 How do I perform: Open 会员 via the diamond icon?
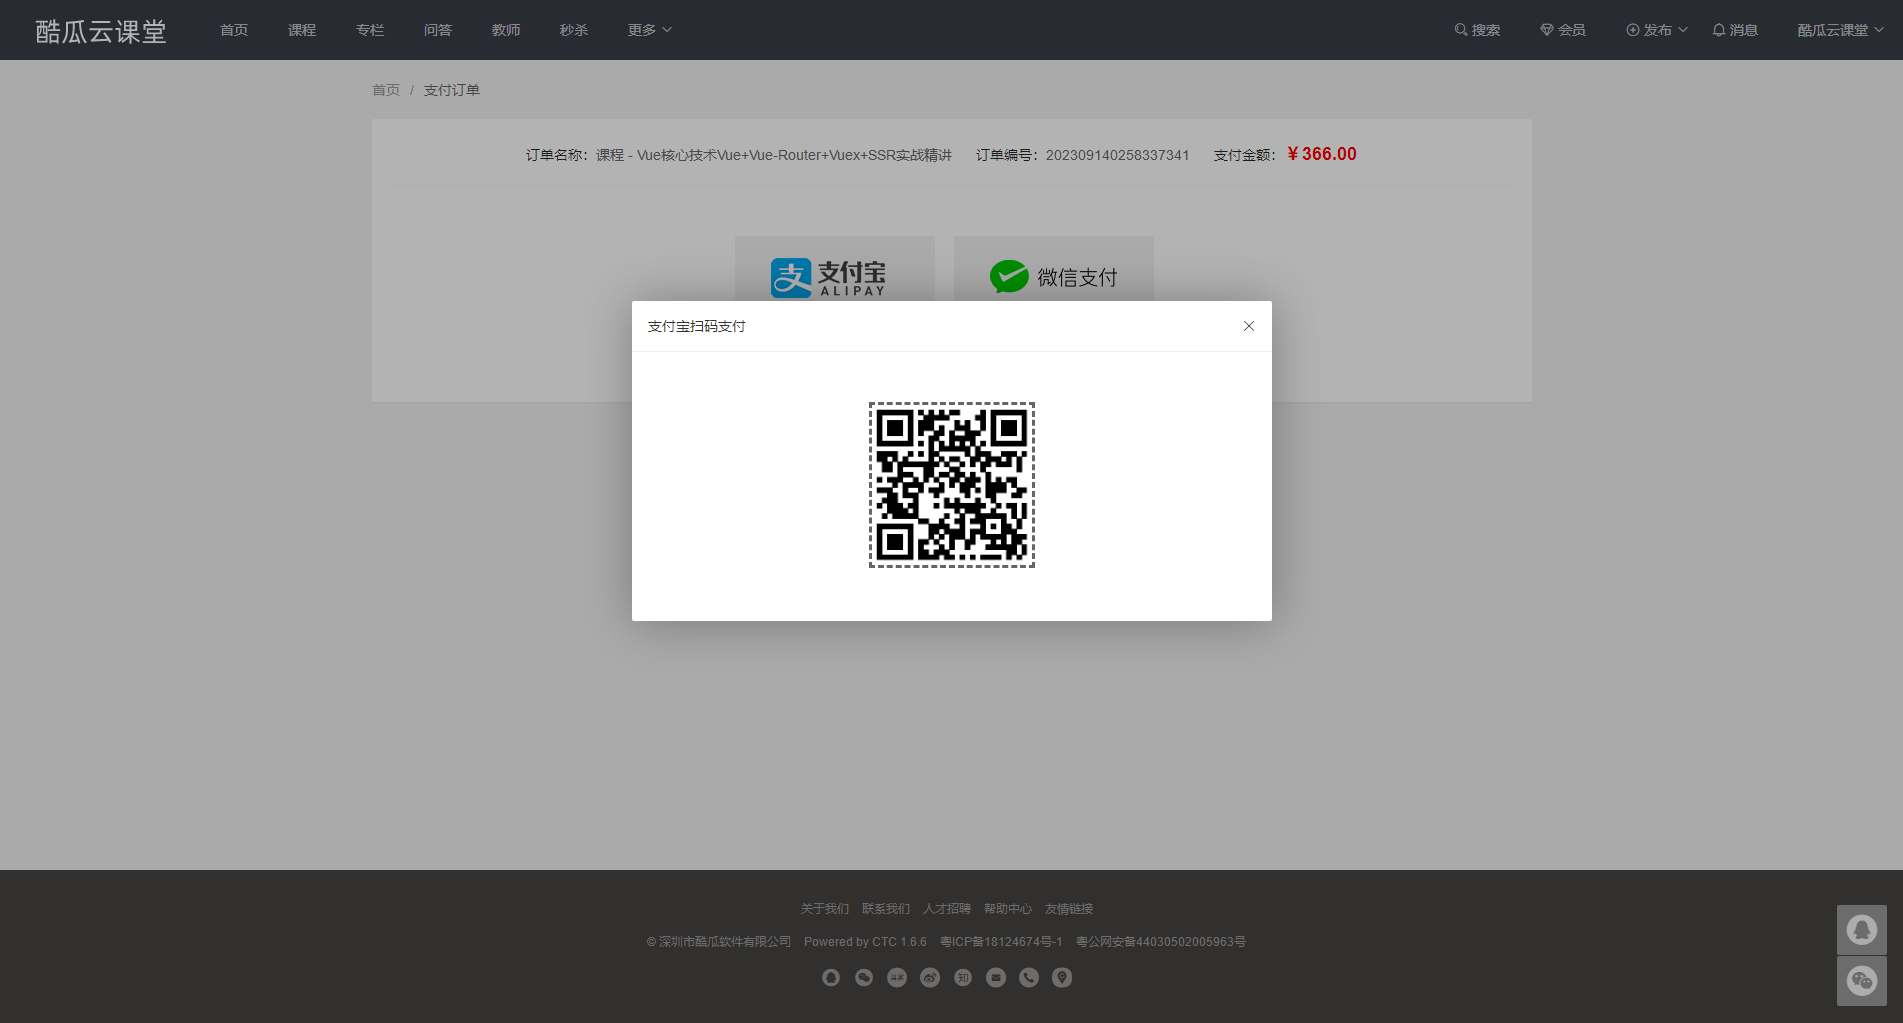click(x=1547, y=30)
